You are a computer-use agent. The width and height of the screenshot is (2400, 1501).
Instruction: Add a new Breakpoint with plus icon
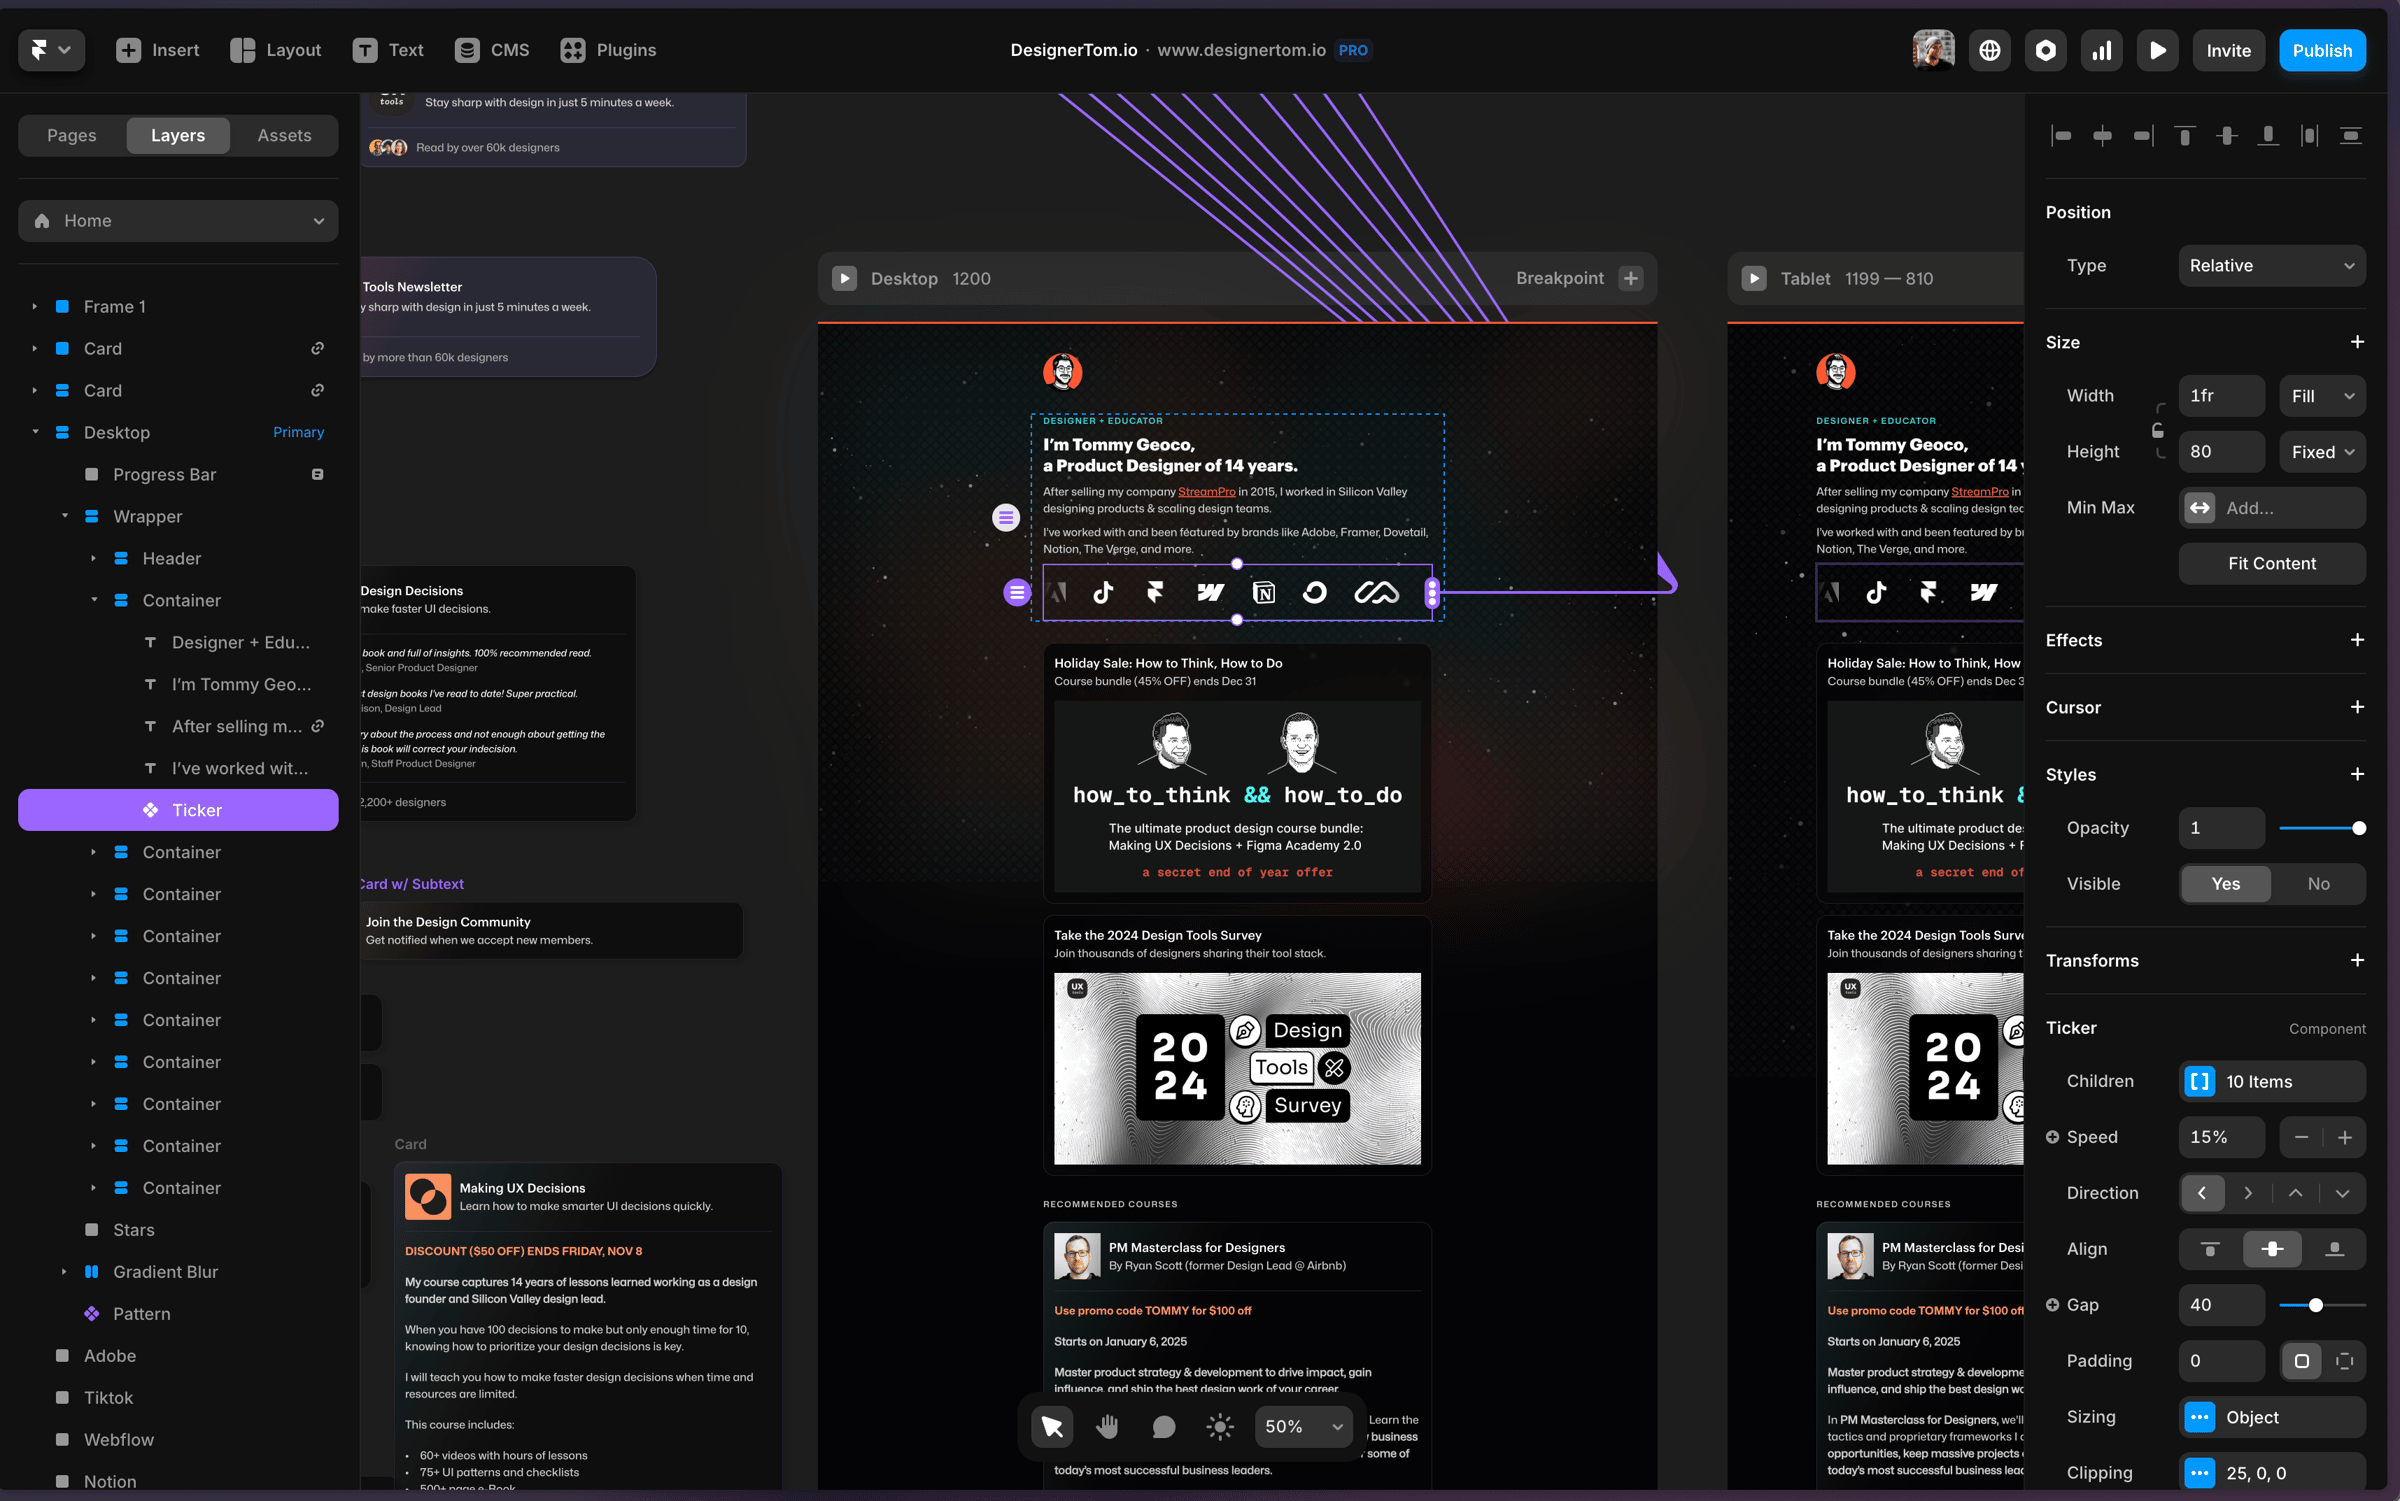point(1631,278)
